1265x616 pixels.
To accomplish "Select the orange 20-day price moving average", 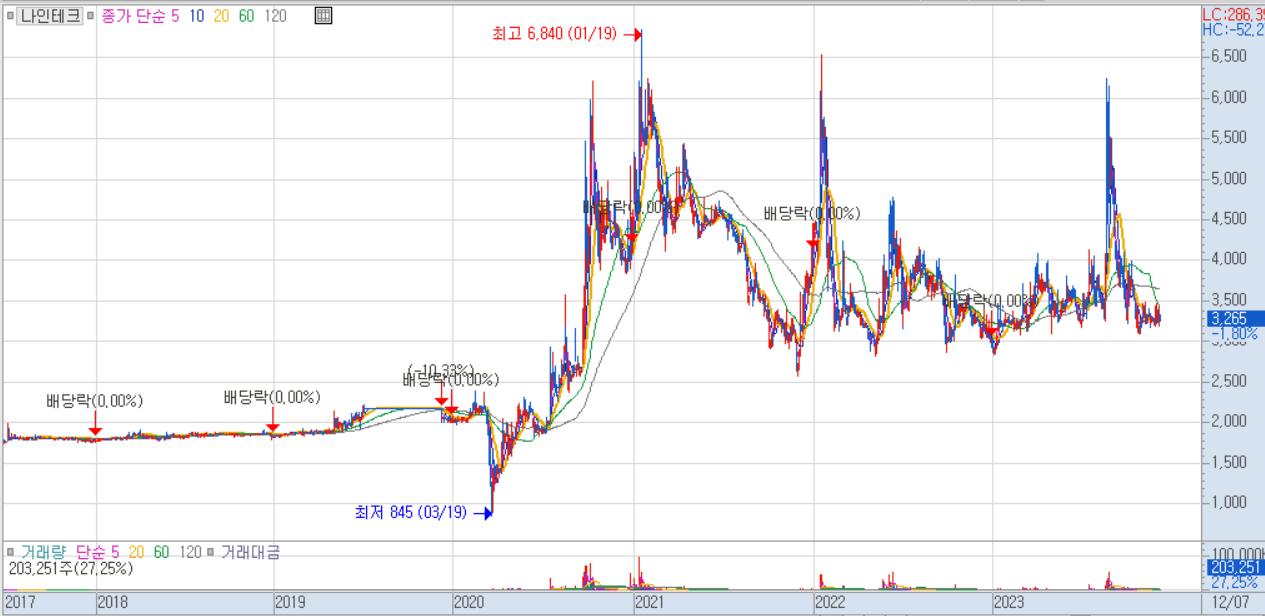I will (220, 16).
